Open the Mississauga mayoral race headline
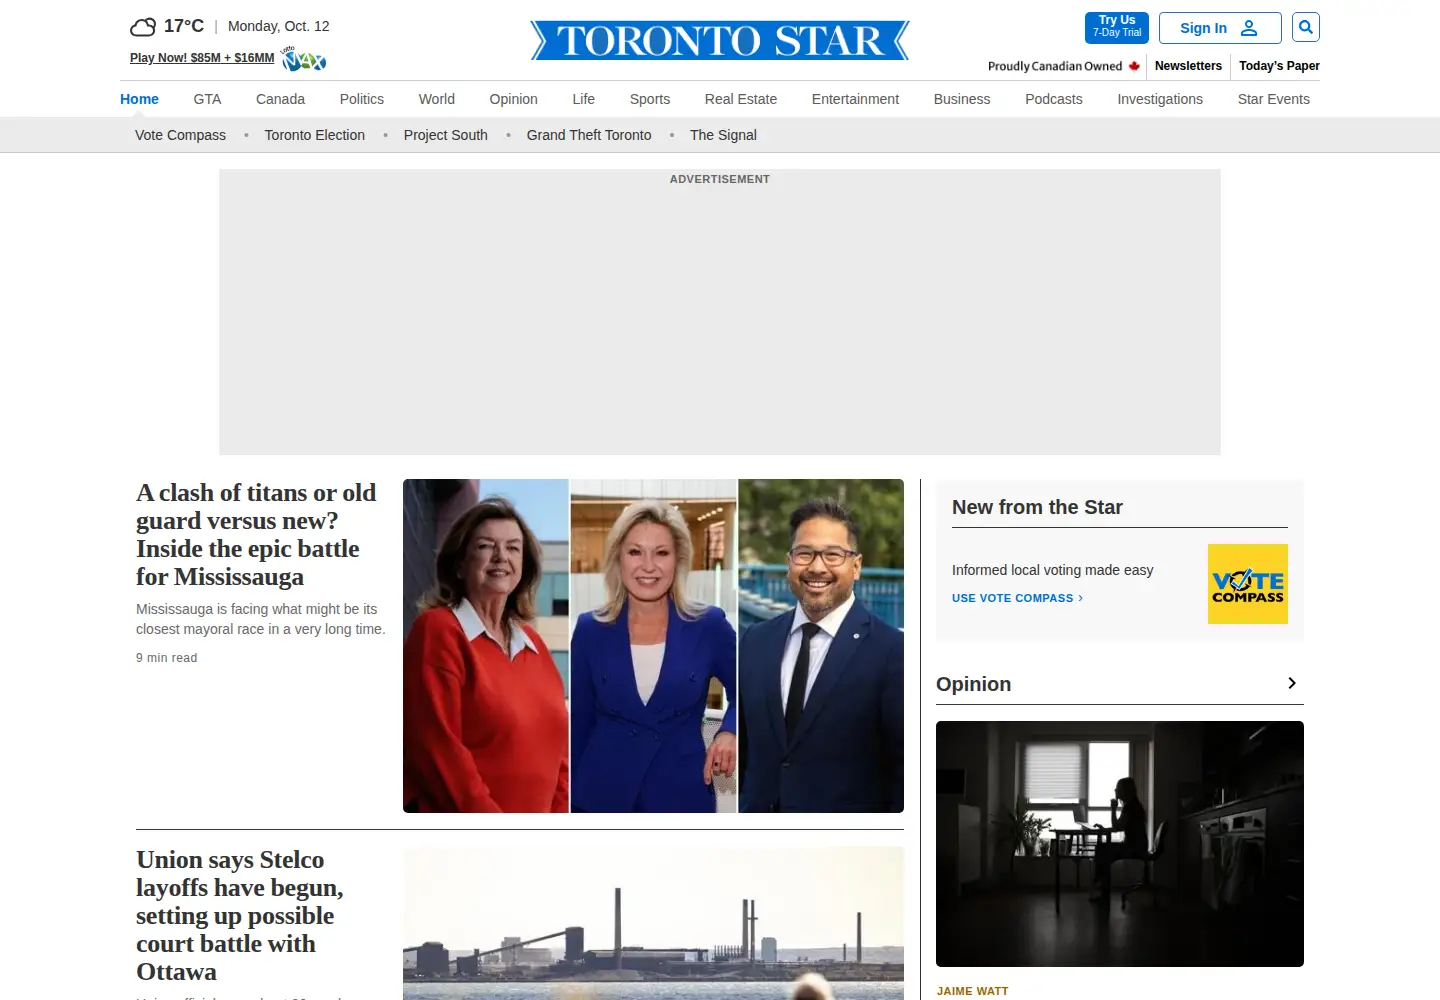 click(x=256, y=535)
